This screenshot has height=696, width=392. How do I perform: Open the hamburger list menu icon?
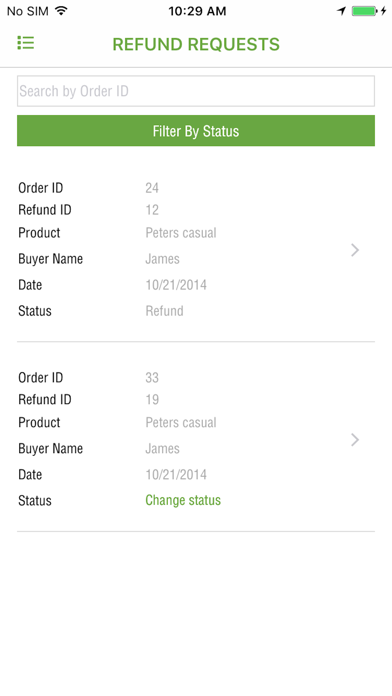(x=26, y=43)
